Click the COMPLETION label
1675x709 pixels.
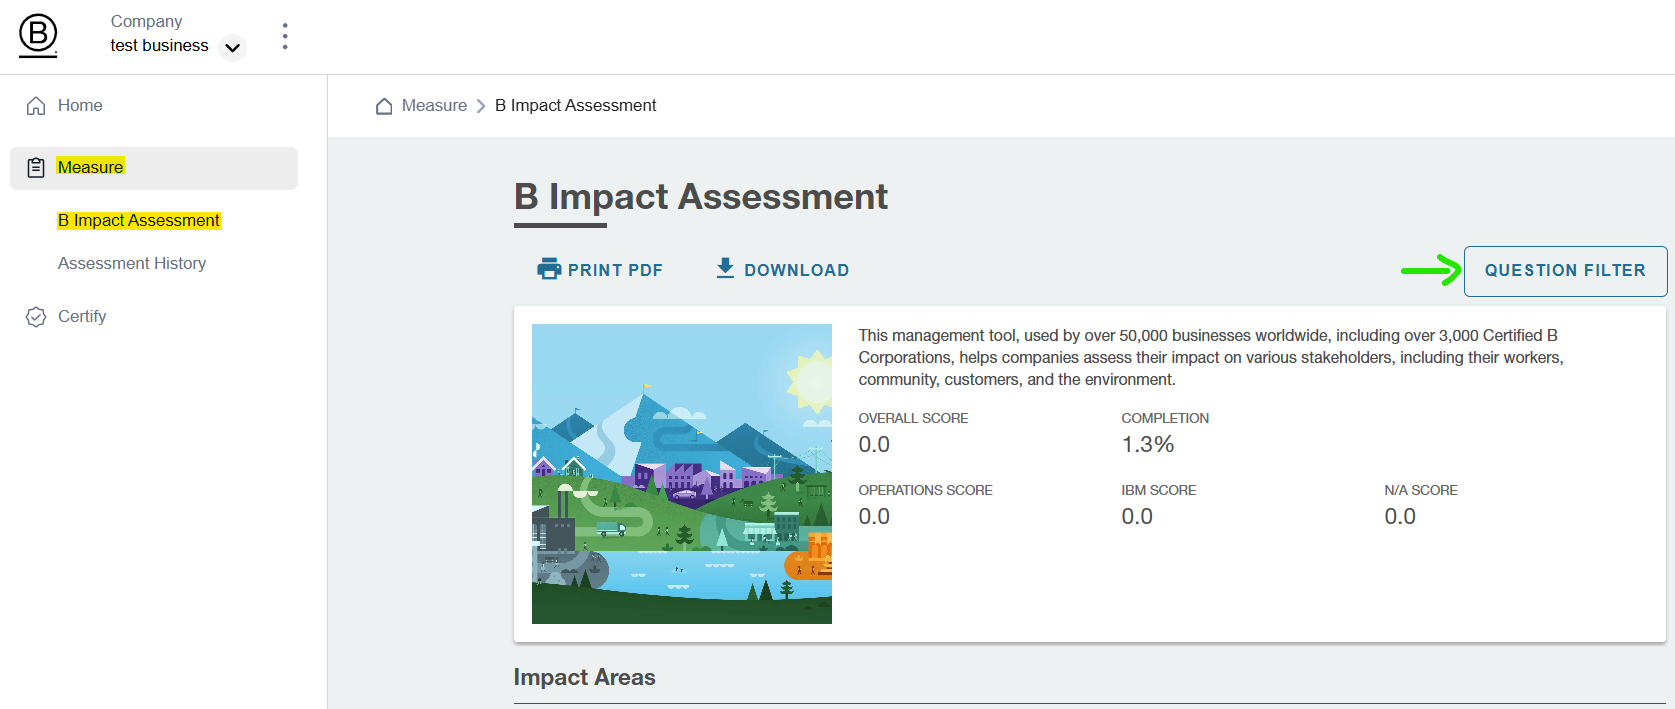(1165, 418)
